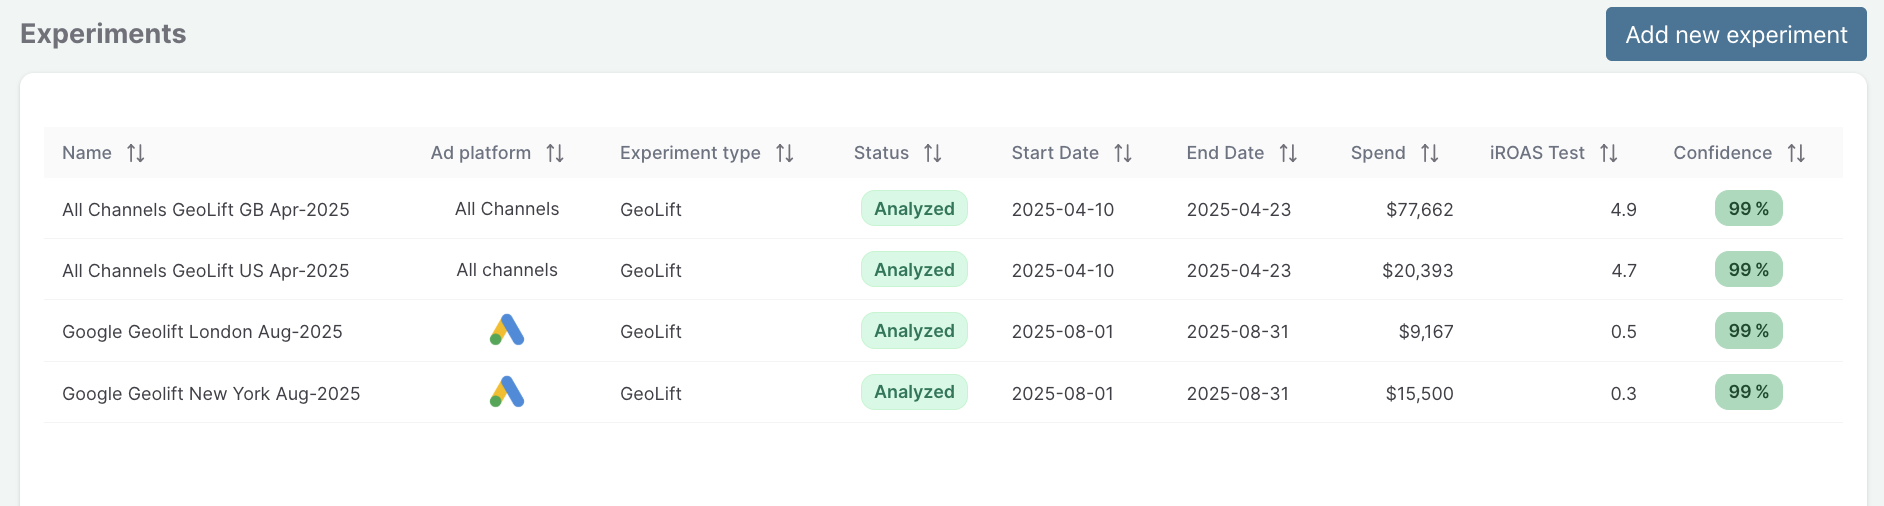The image size is (1884, 506).
Task: Click the End Date sort arrows icon
Action: click(1288, 153)
